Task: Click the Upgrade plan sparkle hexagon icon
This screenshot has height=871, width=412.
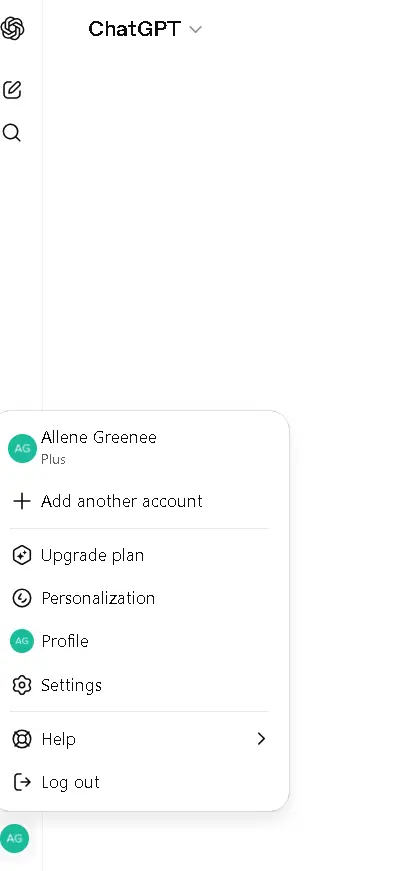Action: pos(22,555)
